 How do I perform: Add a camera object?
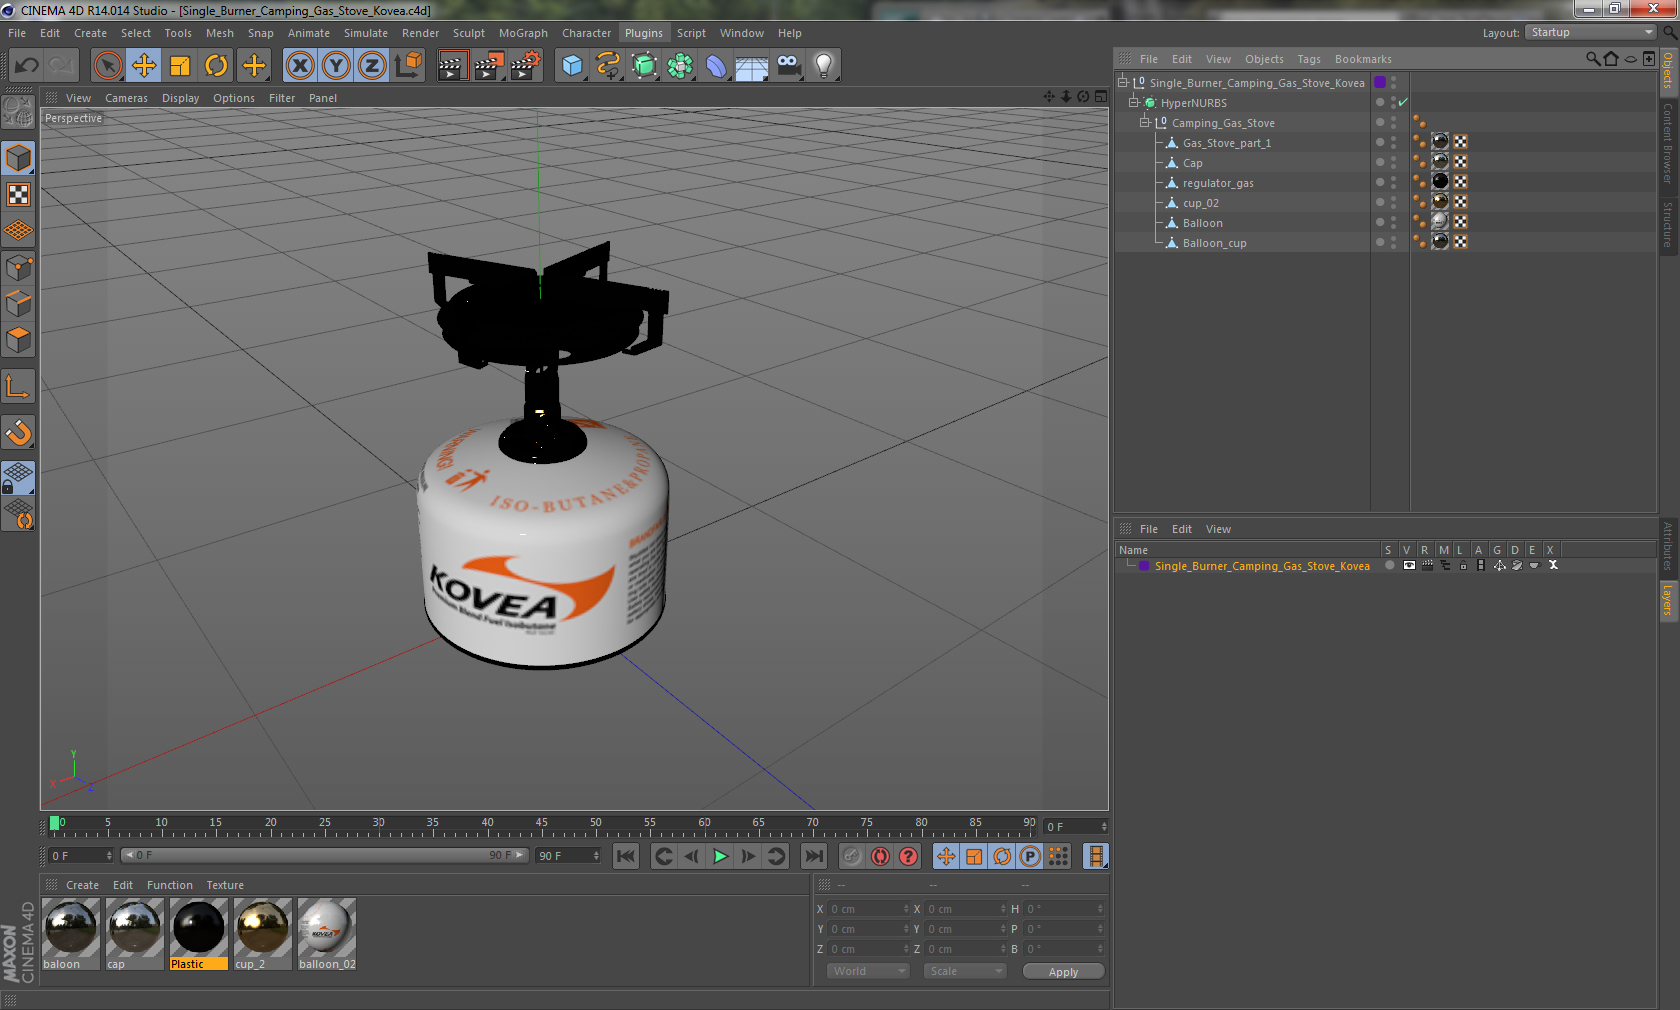[788, 66]
